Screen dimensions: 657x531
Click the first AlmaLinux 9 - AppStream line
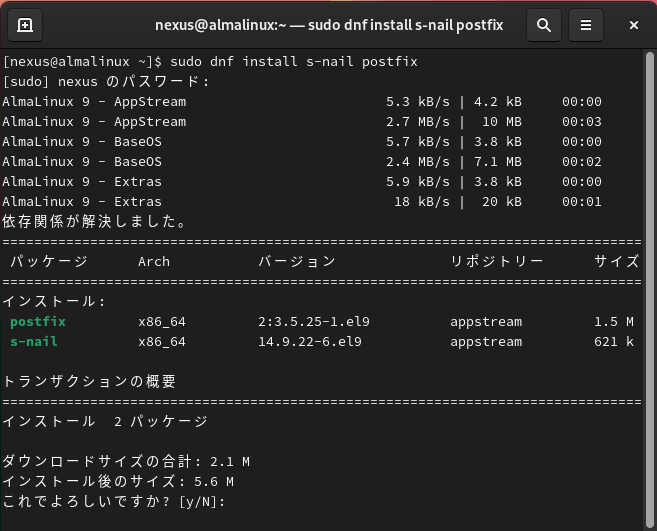click(x=94, y=102)
